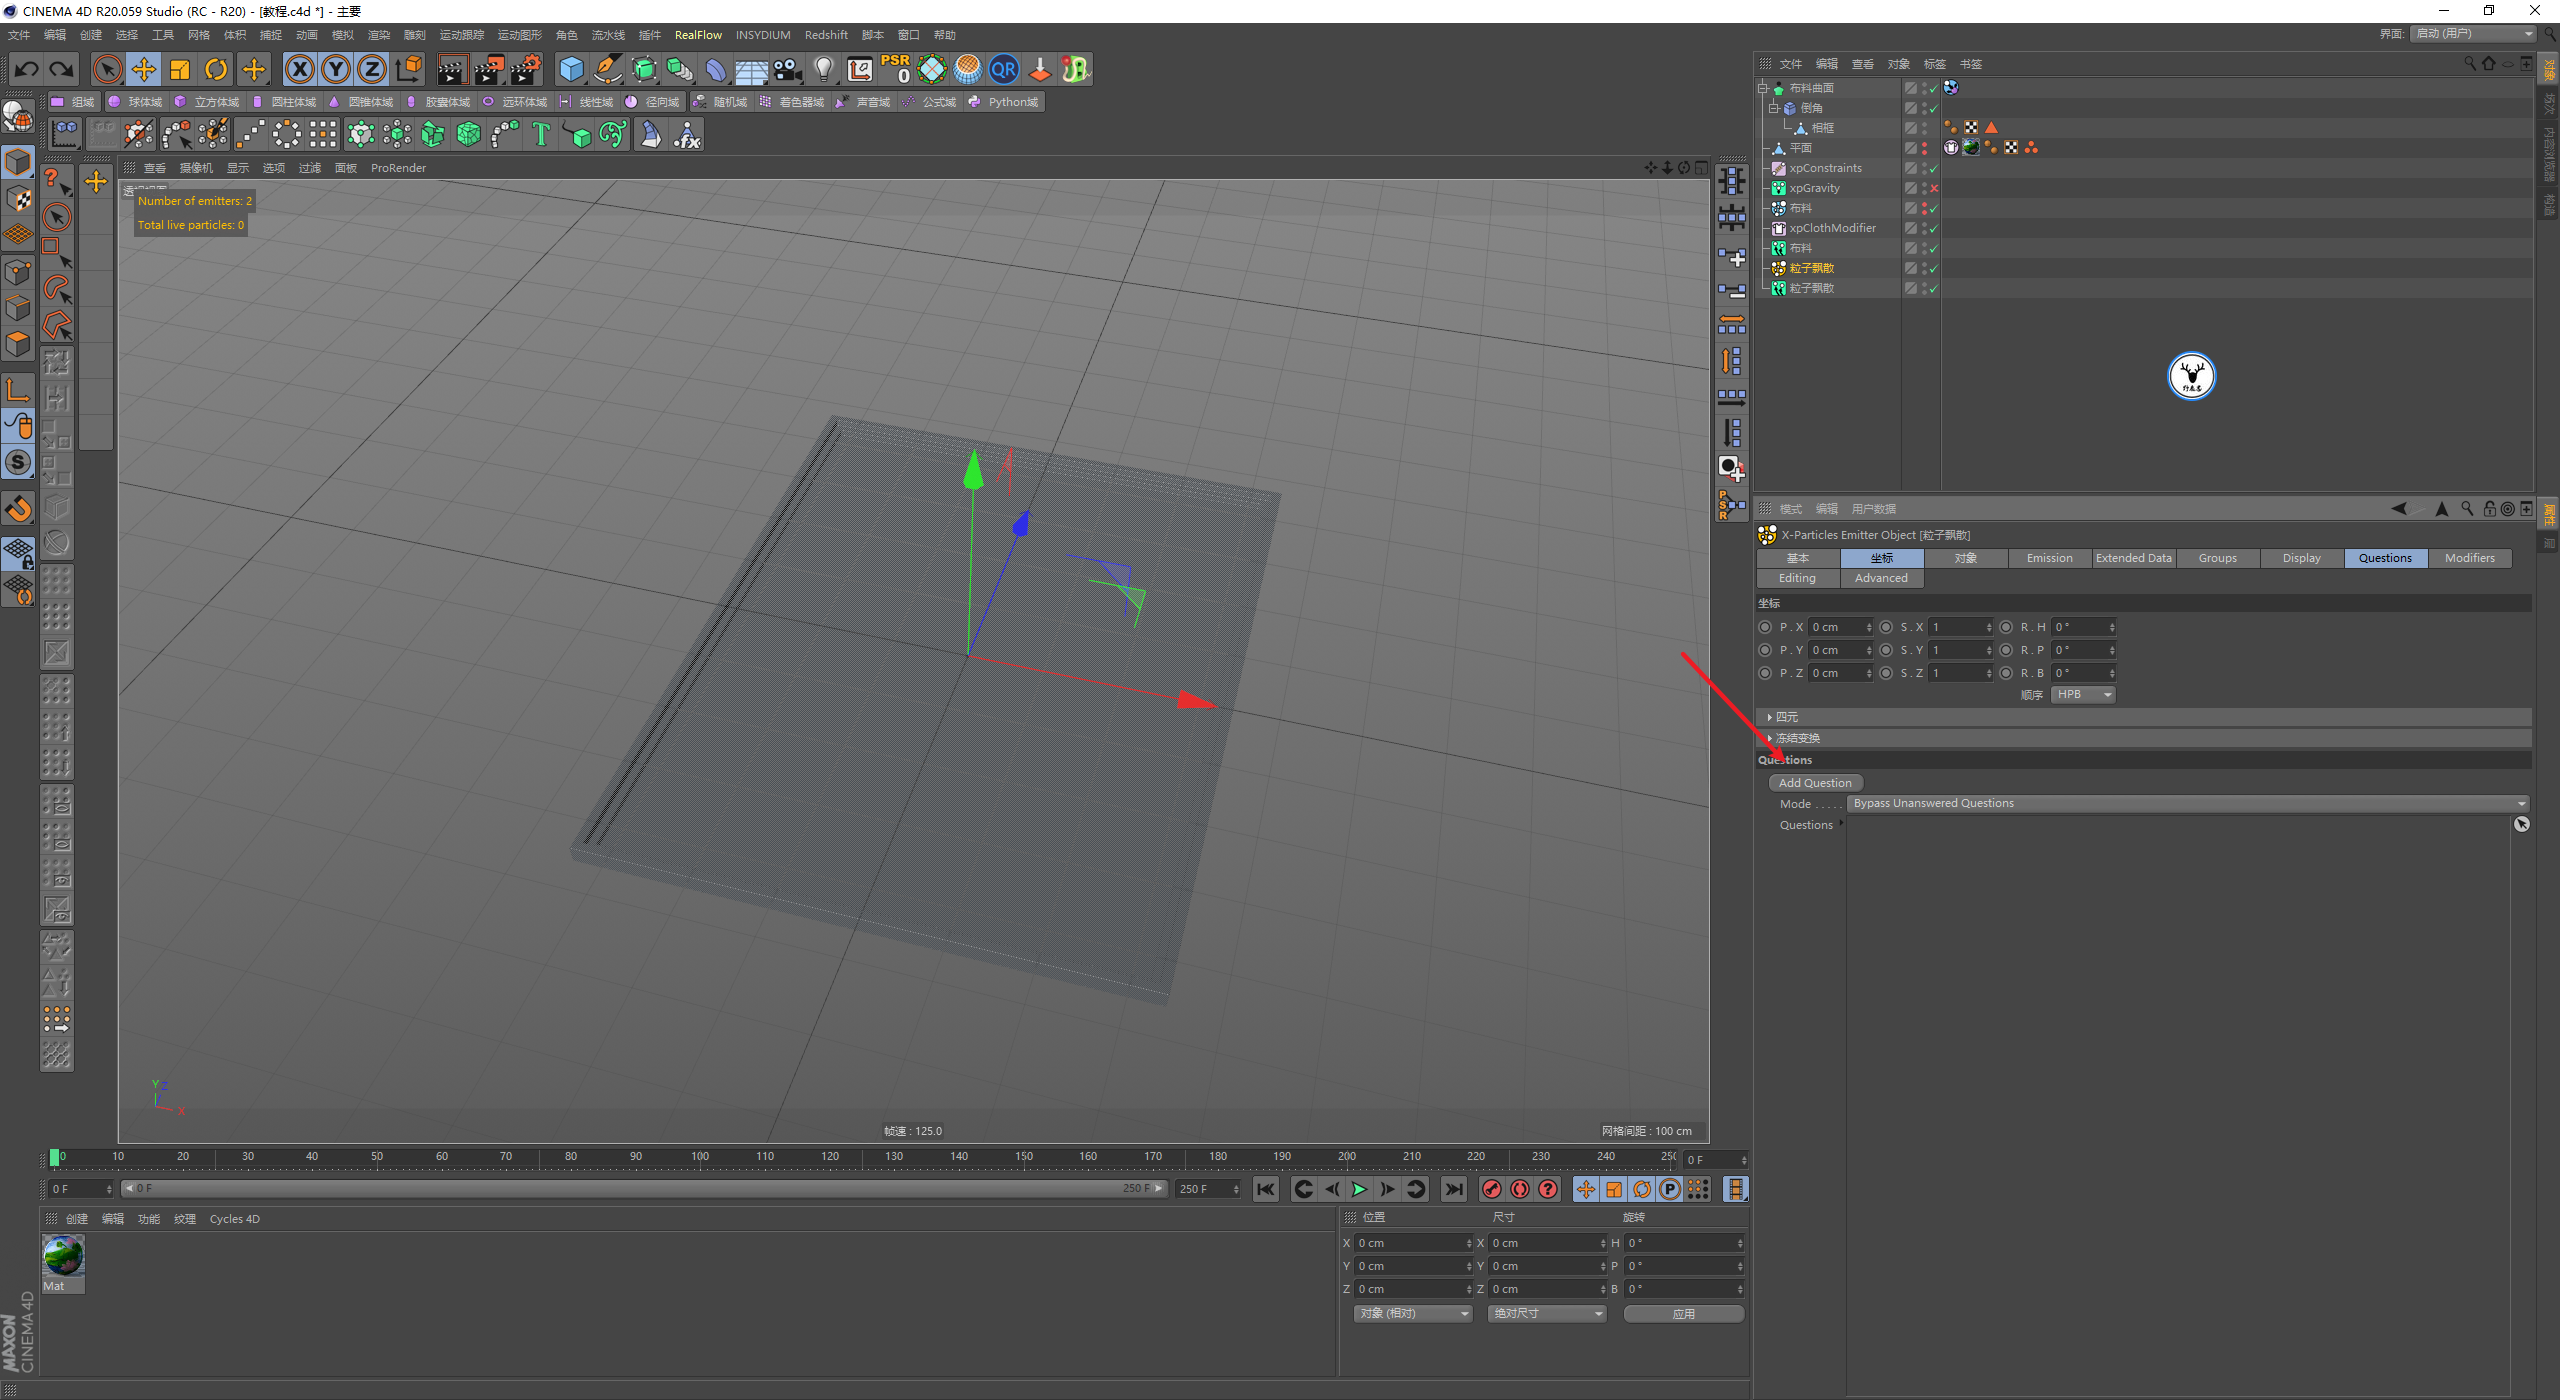This screenshot has height=1400, width=2560.
Task: Toggle the Y axis lock
Action: [x=336, y=69]
